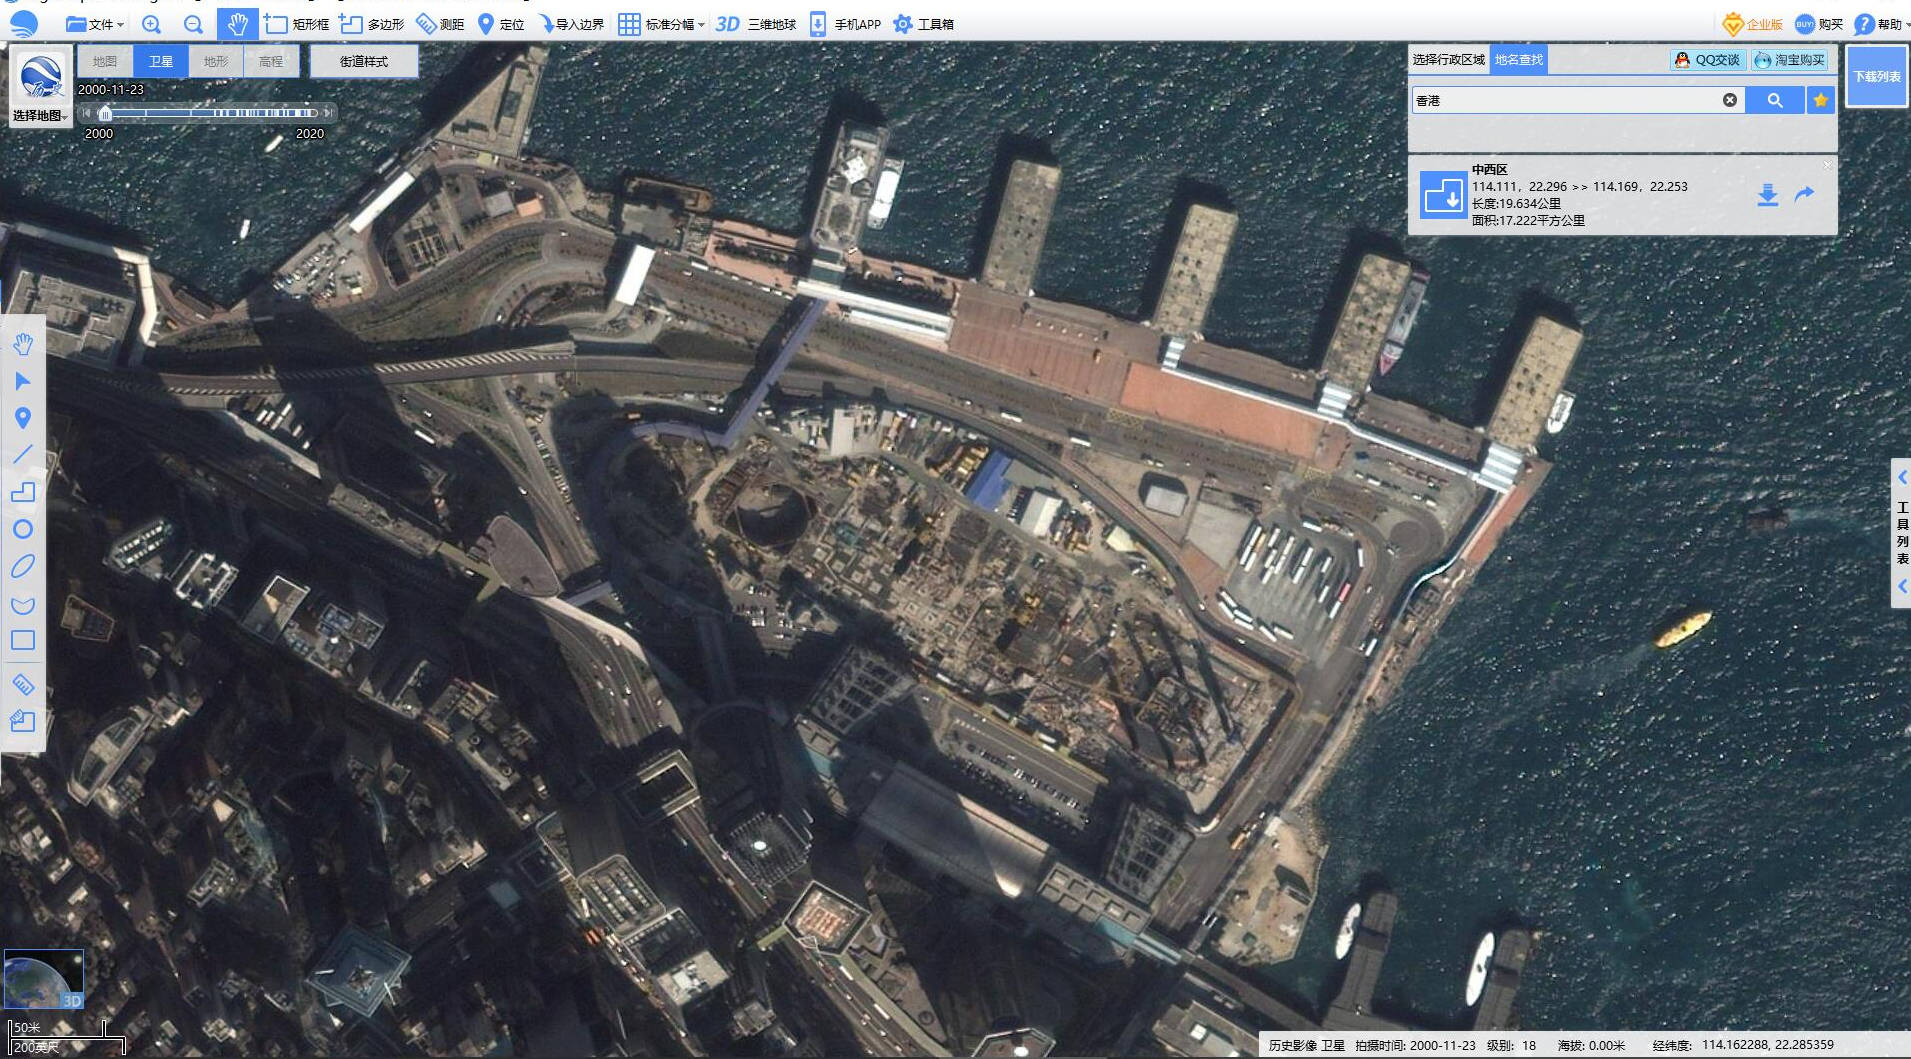The image size is (1911, 1059).
Task: Click the share arrow in 中西区 result
Action: pos(1804,194)
